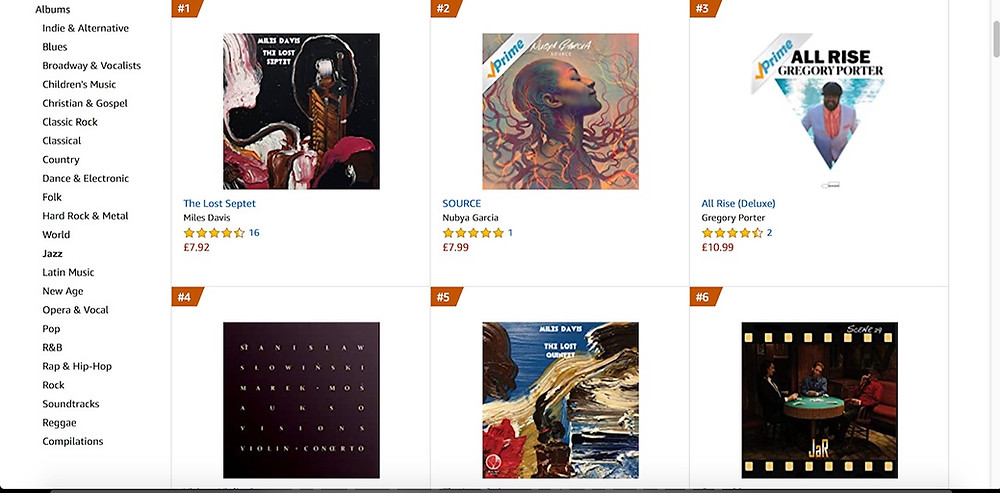1000x493 pixels.
Task: Select Soundtracks category in sidebar
Action: [x=71, y=404]
